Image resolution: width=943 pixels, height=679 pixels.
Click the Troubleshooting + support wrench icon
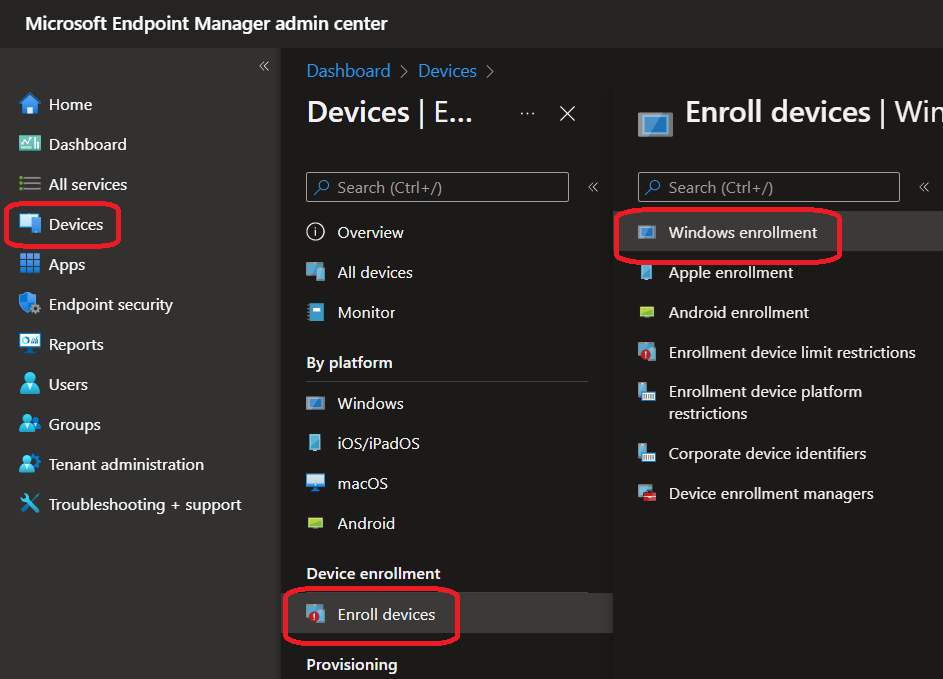pos(30,504)
